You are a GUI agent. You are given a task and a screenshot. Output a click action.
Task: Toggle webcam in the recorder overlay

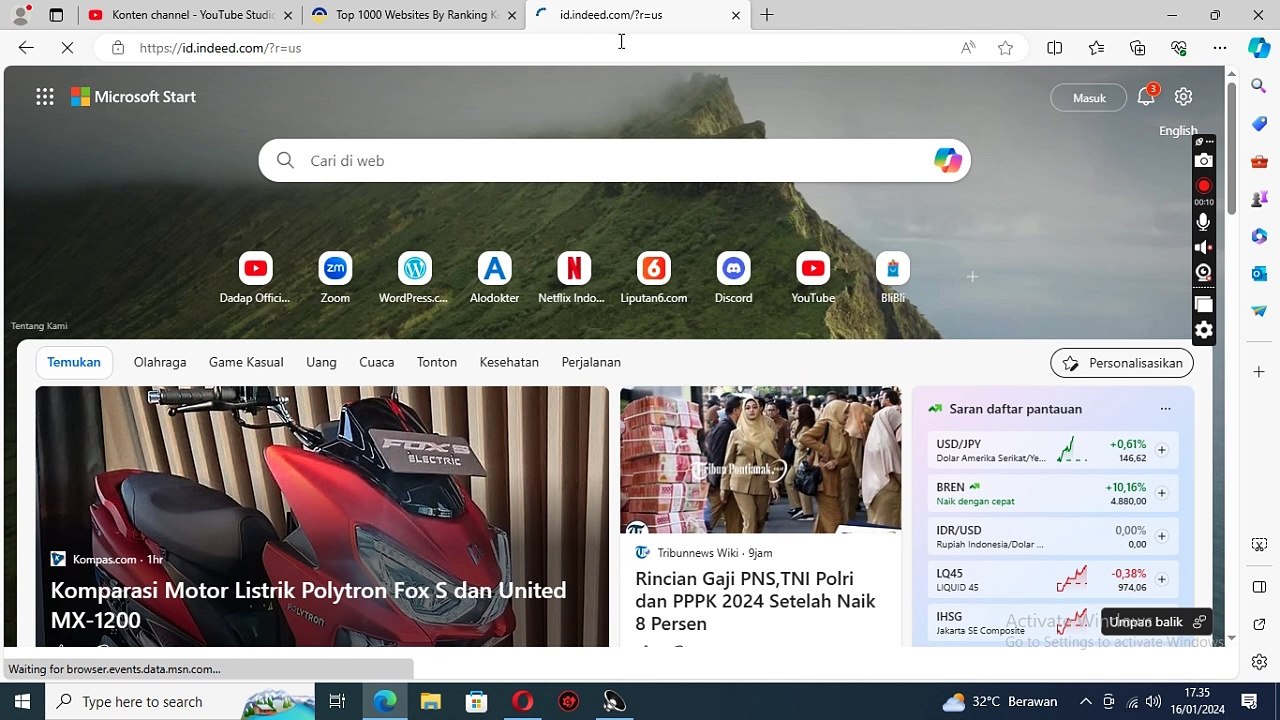[x=1204, y=272]
